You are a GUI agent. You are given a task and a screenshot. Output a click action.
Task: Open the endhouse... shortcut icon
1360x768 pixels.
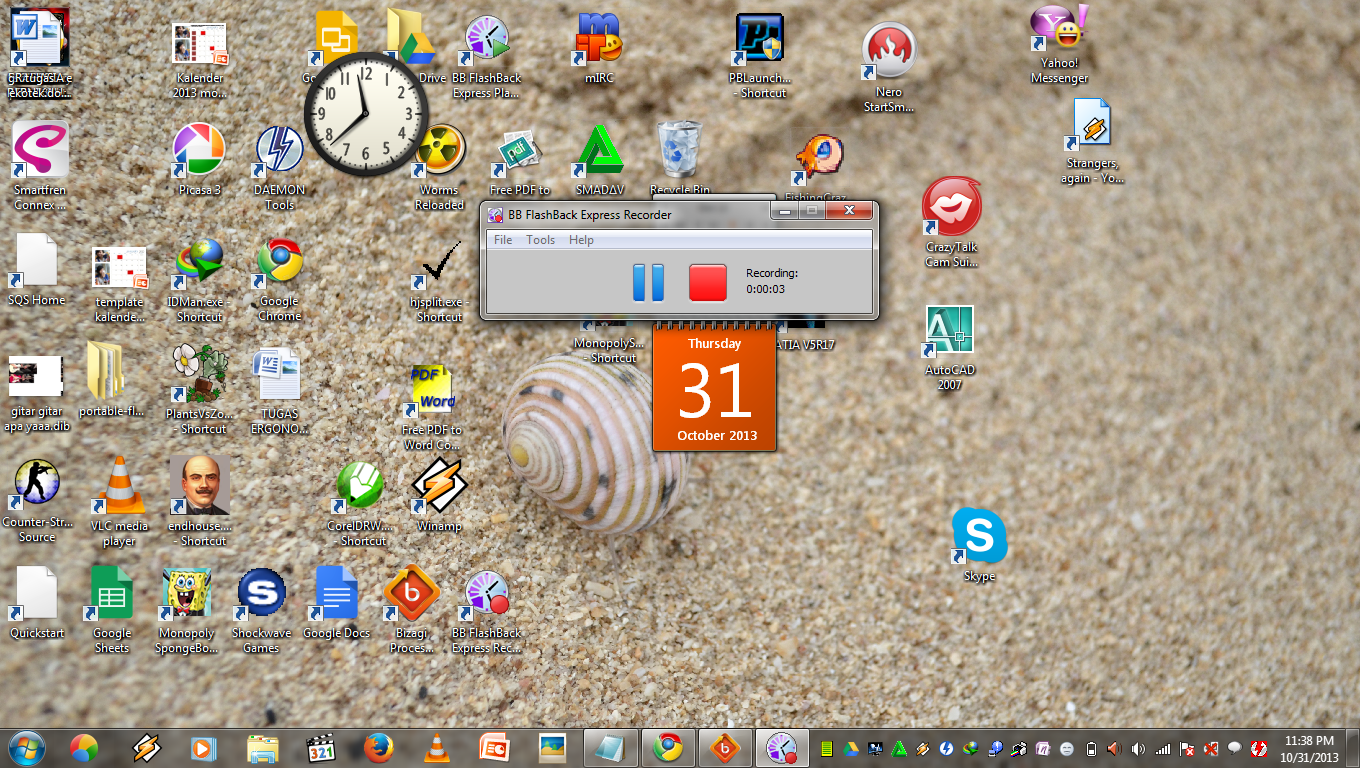[199, 502]
